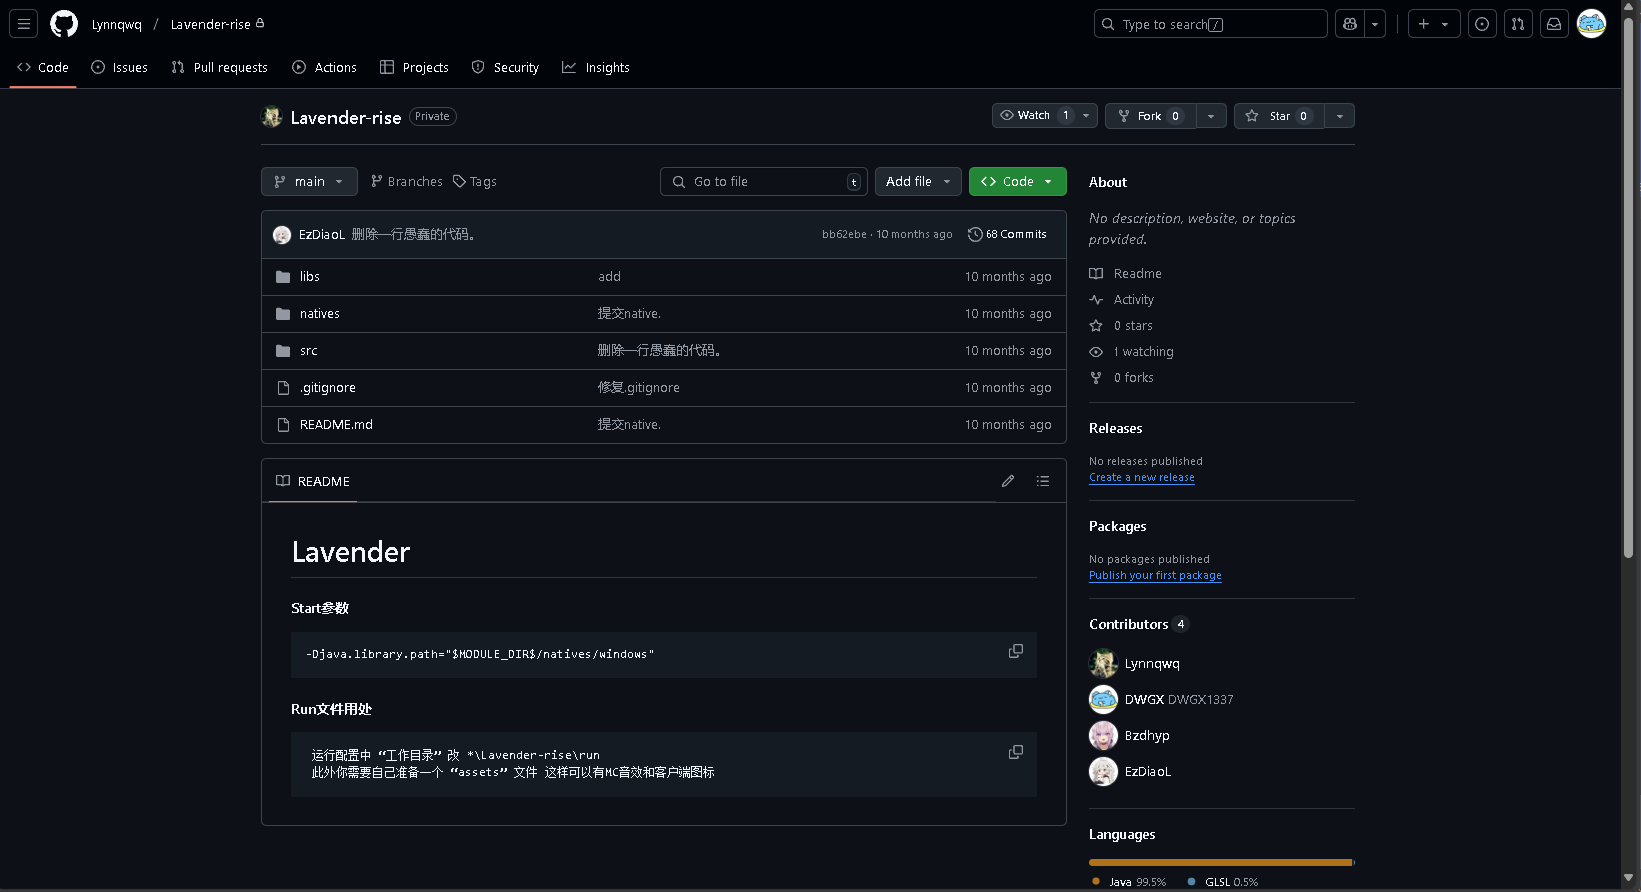Edit README with the pencil icon
The width and height of the screenshot is (1641, 892).
click(x=1008, y=481)
